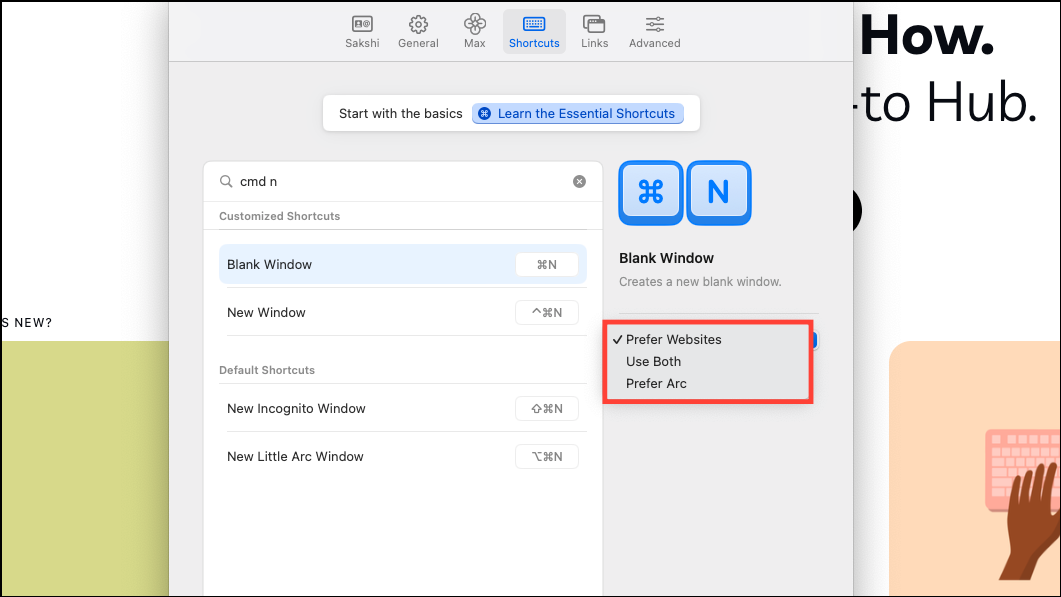The height and width of the screenshot is (597, 1061).
Task: Expand the New Incognito Window shortcut row
Action: (x=402, y=408)
